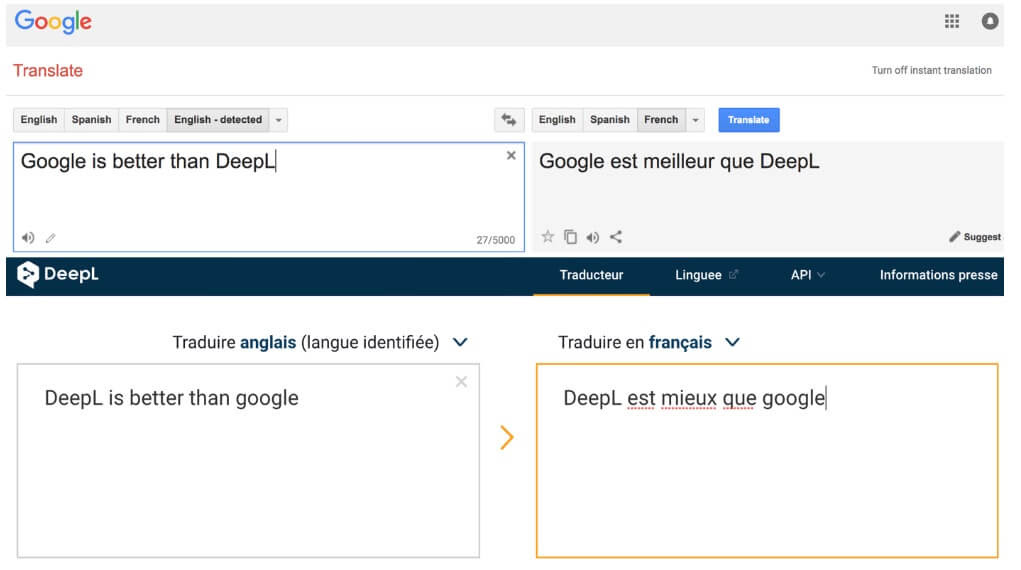Click the orange arrow between DeepL boxes
Image resolution: width=1021 pixels, height=570 pixels.
507,437
